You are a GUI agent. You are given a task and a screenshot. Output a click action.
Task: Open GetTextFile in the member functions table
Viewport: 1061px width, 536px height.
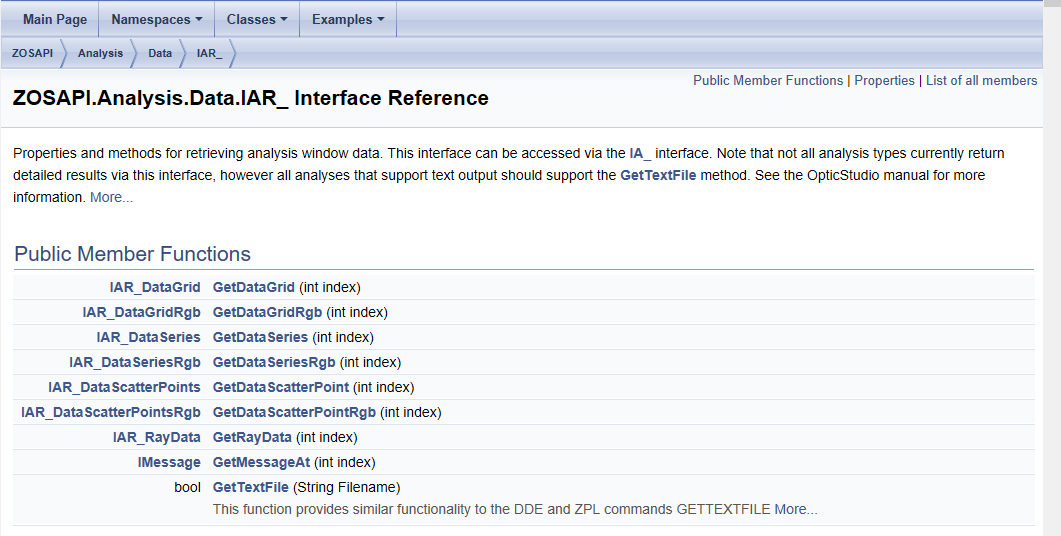coord(250,487)
